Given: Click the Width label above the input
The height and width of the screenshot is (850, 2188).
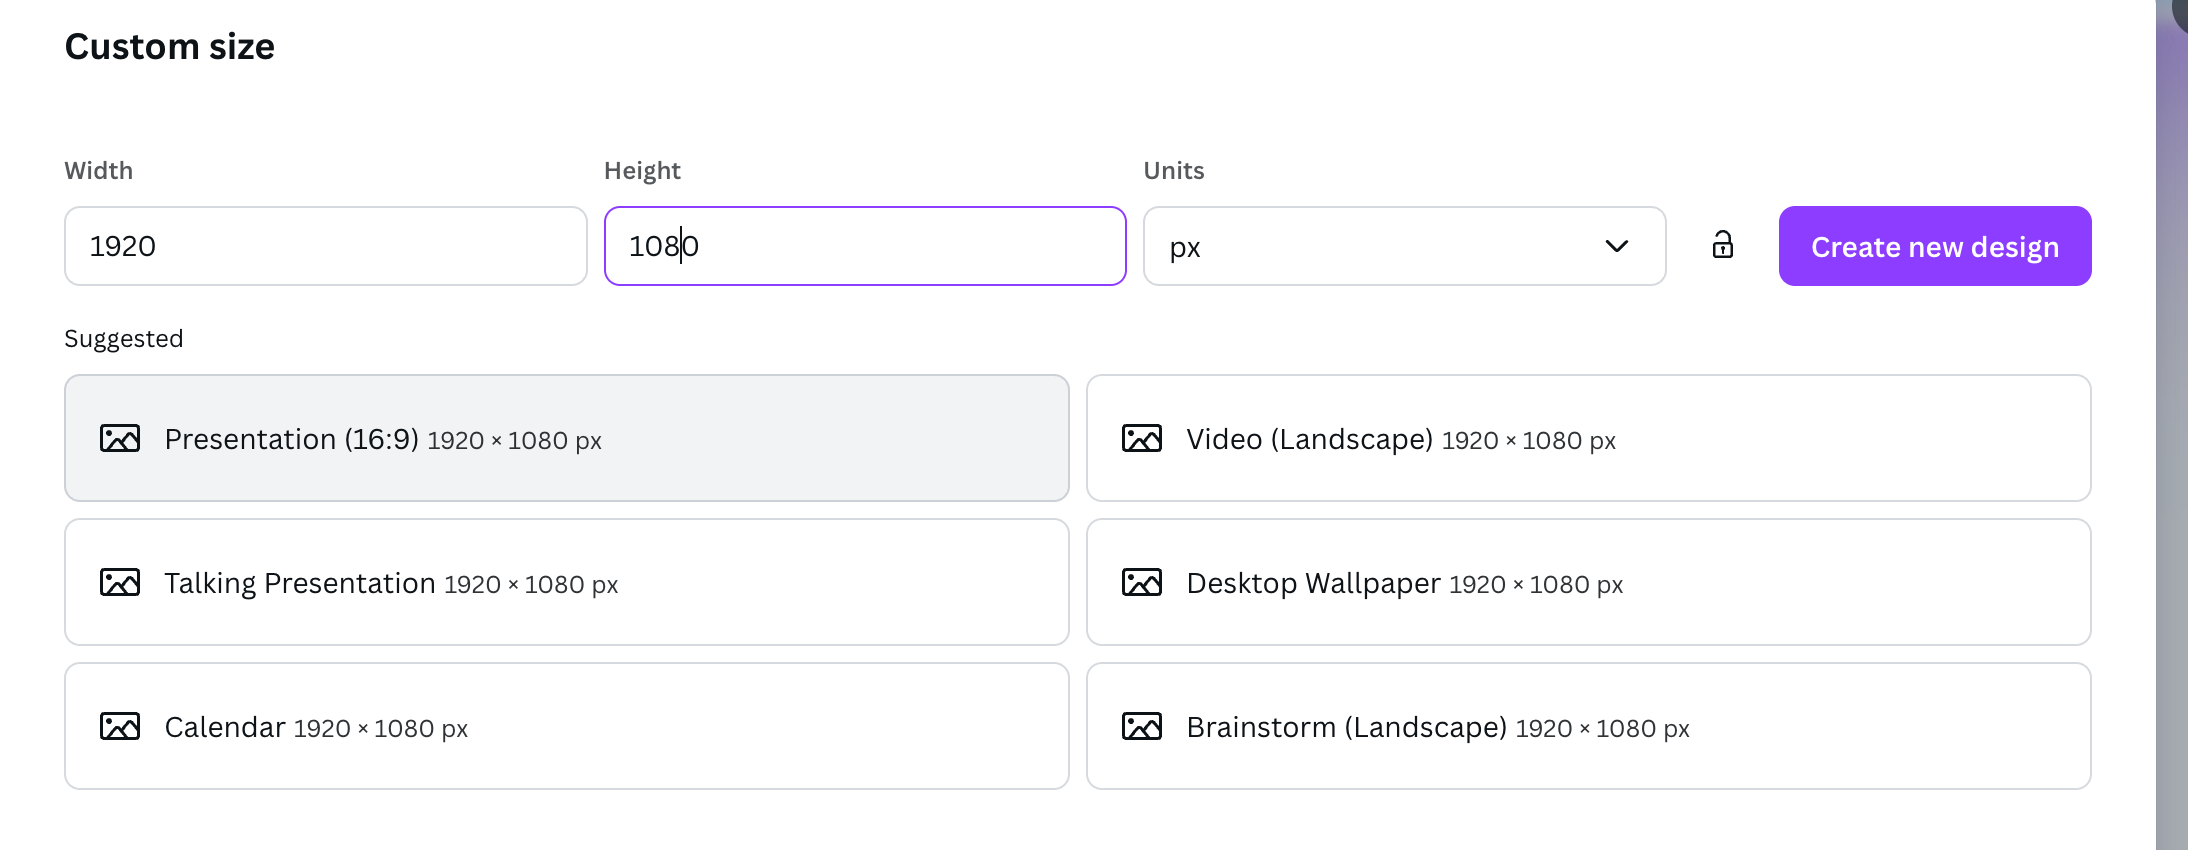Looking at the screenshot, I should tap(98, 171).
